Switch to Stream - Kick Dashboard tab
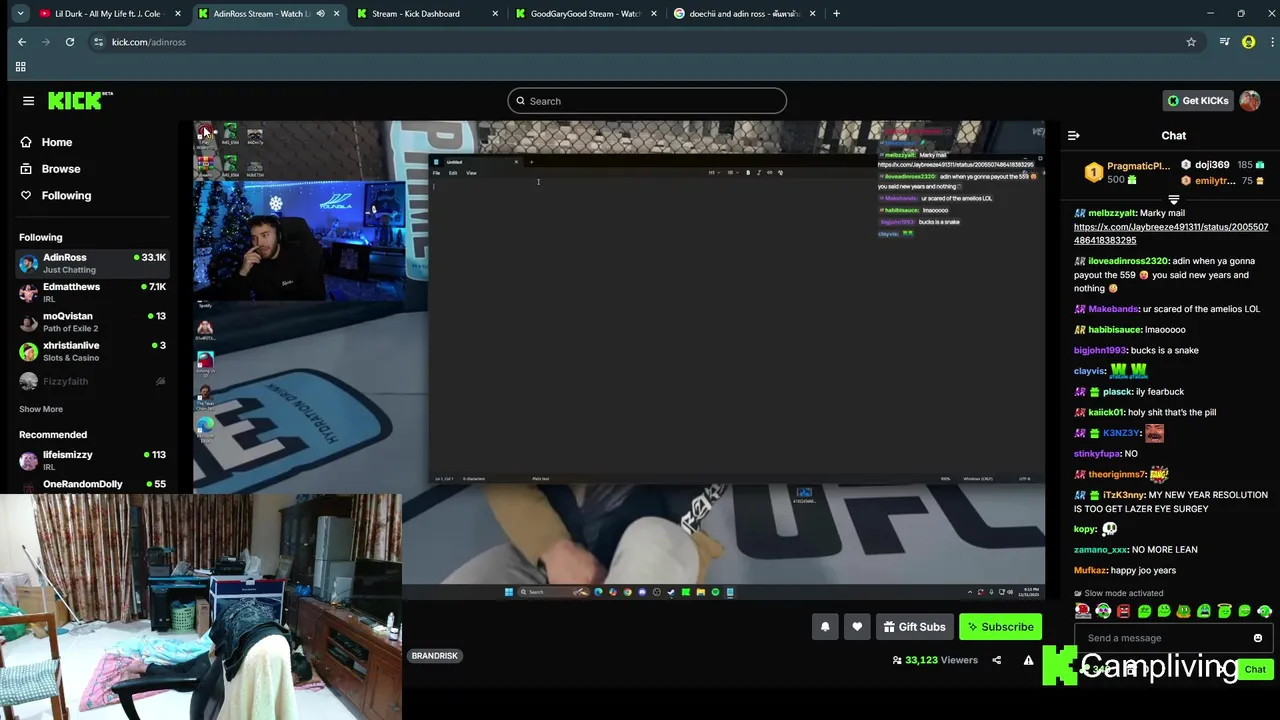This screenshot has height=720, width=1280. 428,14
